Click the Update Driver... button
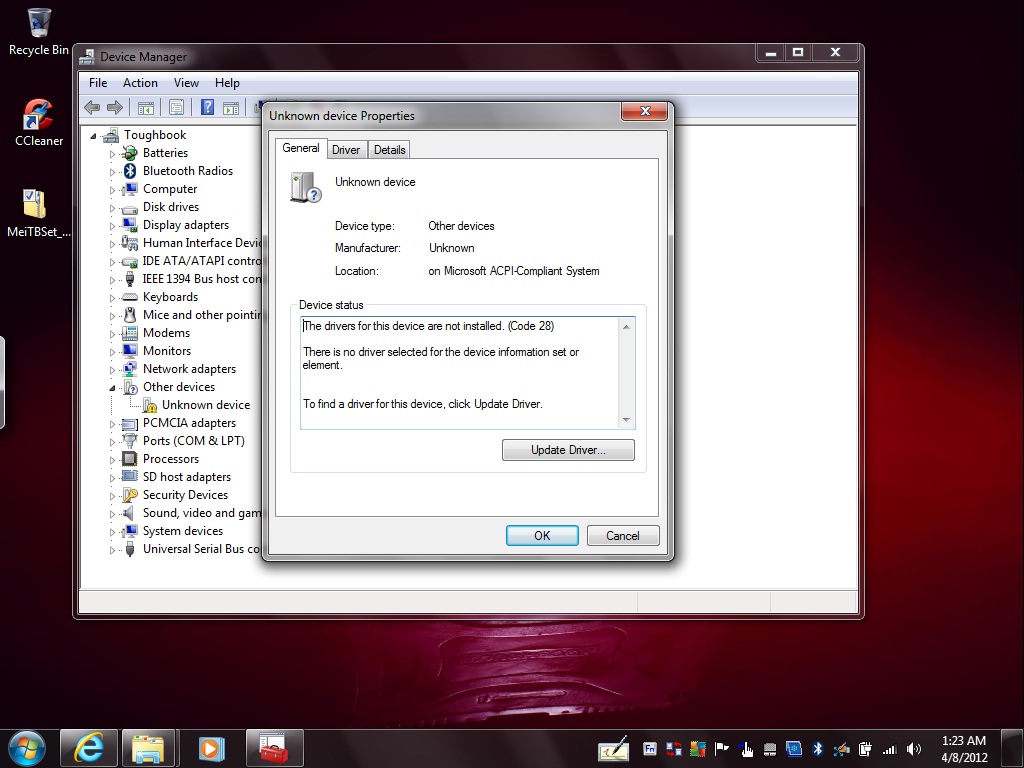The width and height of the screenshot is (1024, 768). click(x=568, y=450)
